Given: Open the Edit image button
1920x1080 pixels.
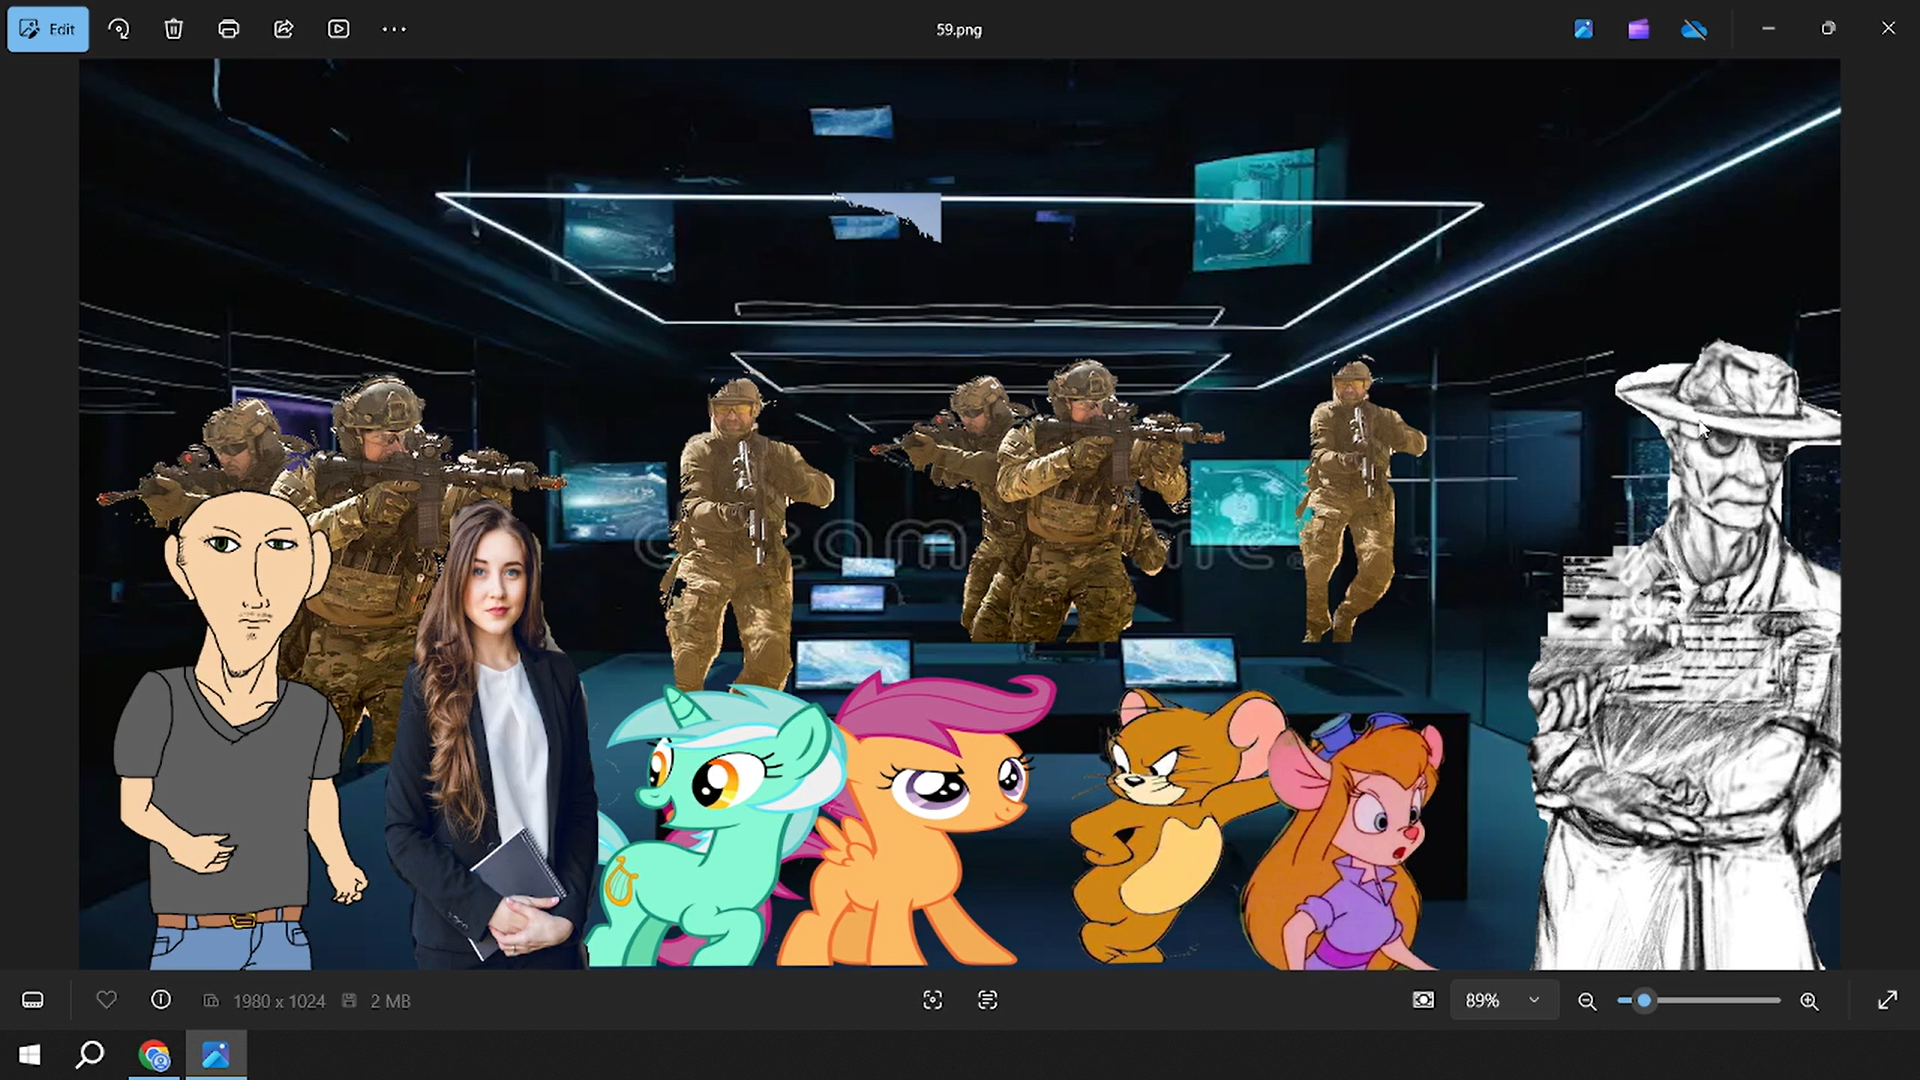Looking at the screenshot, I should [x=48, y=29].
